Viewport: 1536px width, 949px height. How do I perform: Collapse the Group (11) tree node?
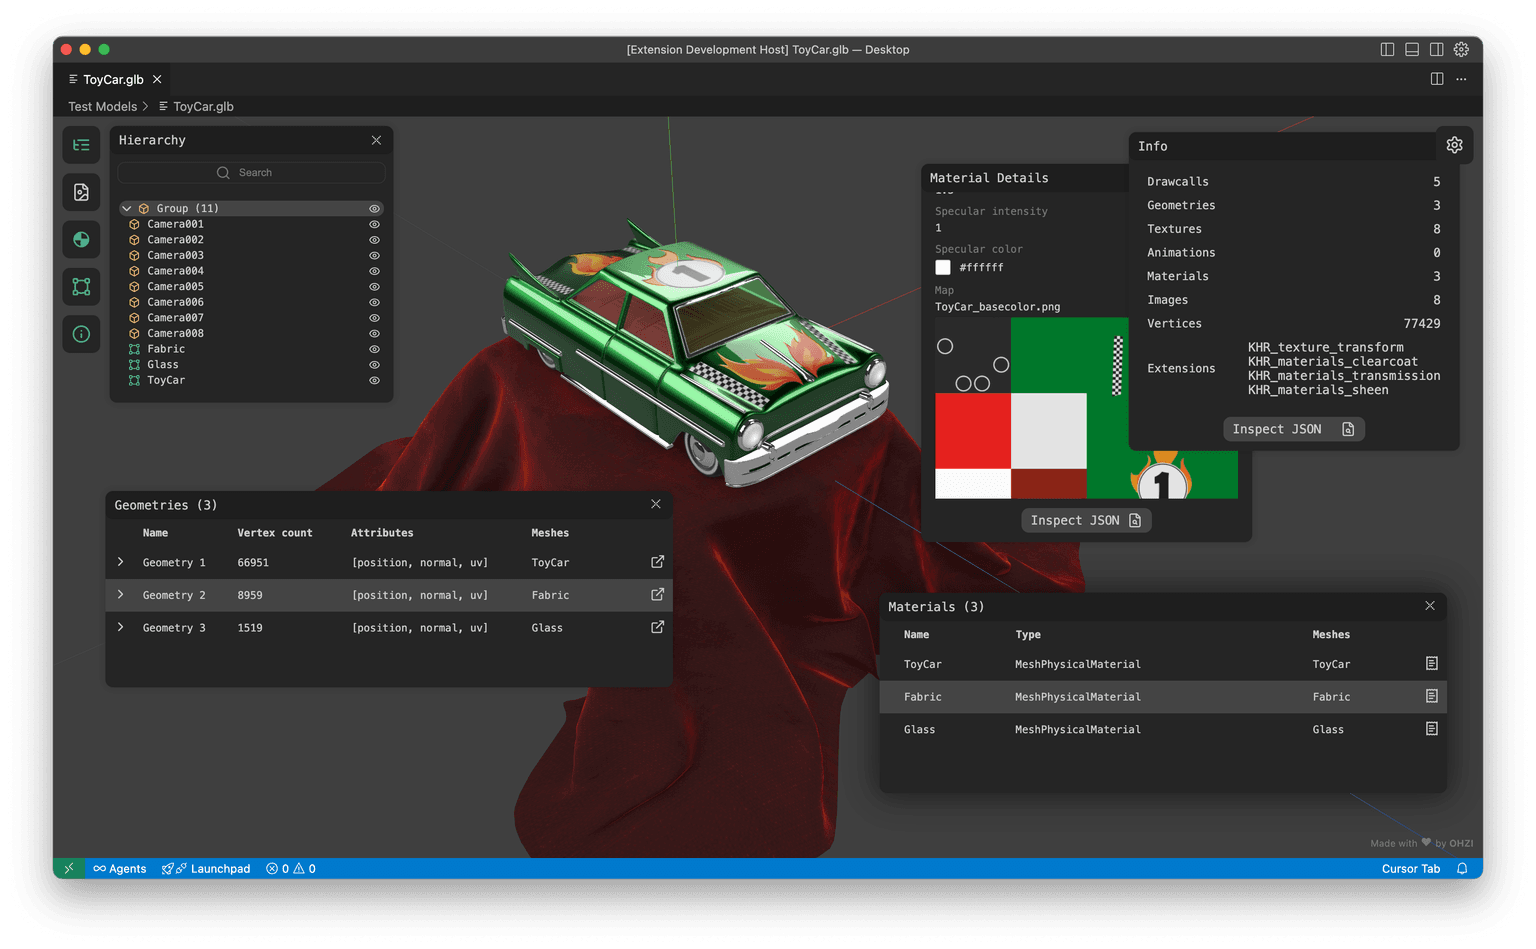pyautogui.click(x=126, y=208)
